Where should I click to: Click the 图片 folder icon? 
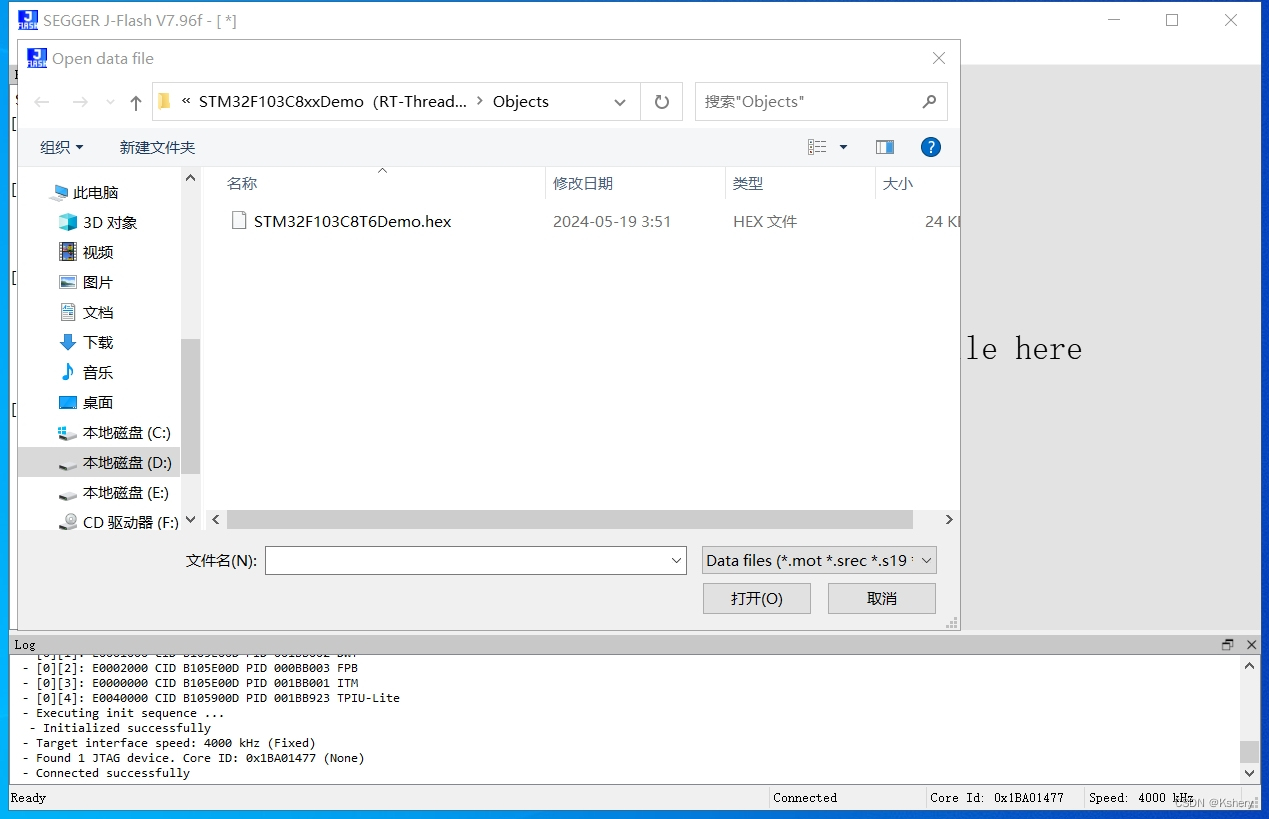[68, 282]
